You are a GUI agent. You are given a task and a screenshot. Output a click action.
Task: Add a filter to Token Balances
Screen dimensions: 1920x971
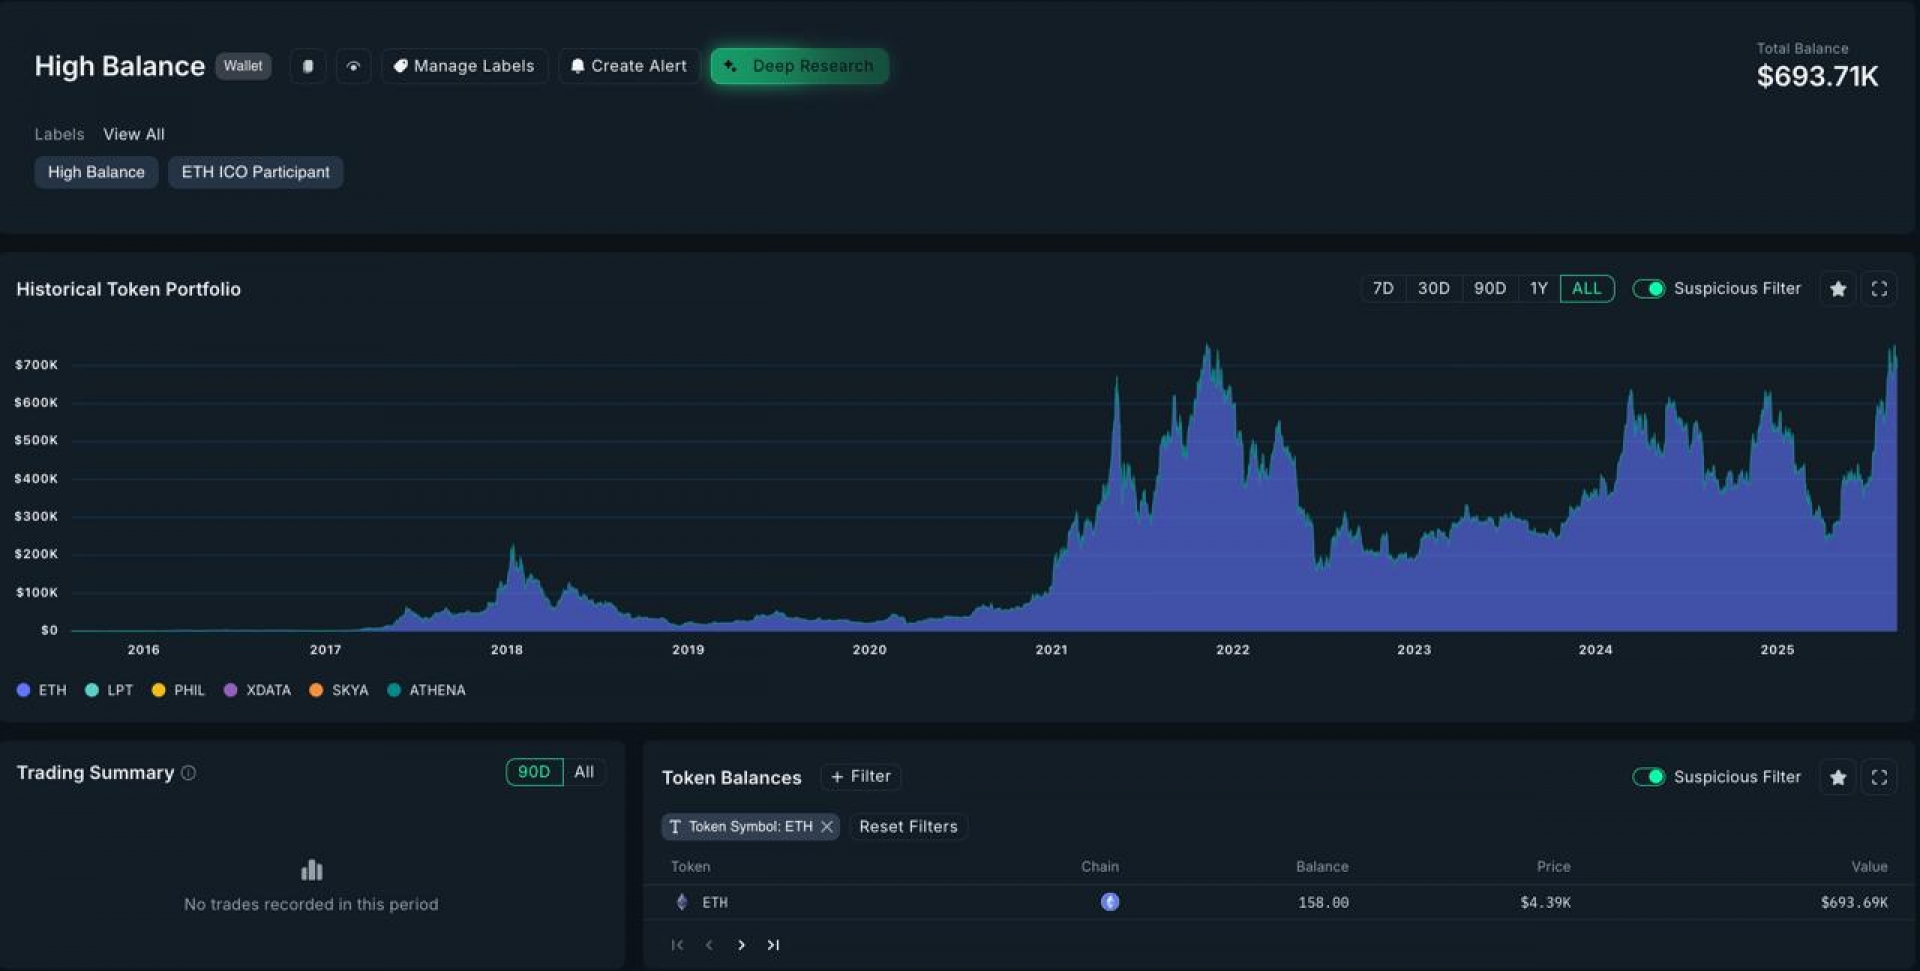point(861,777)
